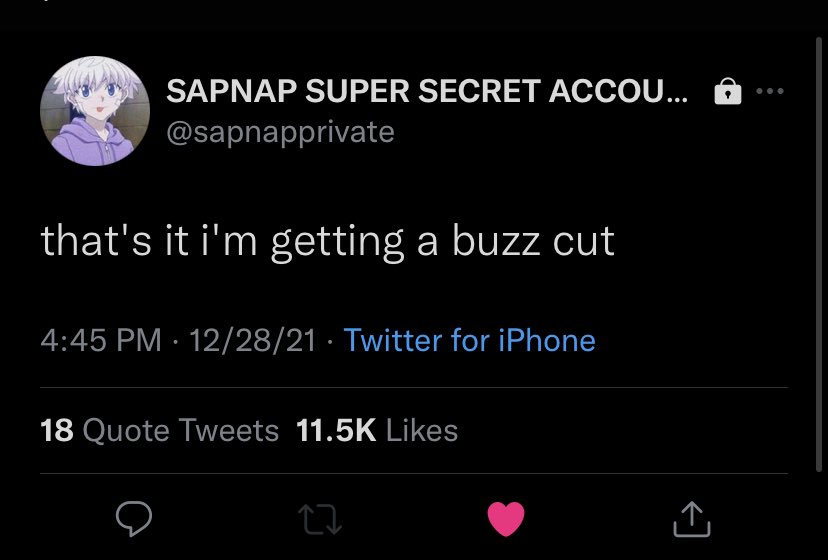Viewport: 828px width, 560px height.
Task: Tap the 4:45 PM timestamp
Action: [x=101, y=340]
